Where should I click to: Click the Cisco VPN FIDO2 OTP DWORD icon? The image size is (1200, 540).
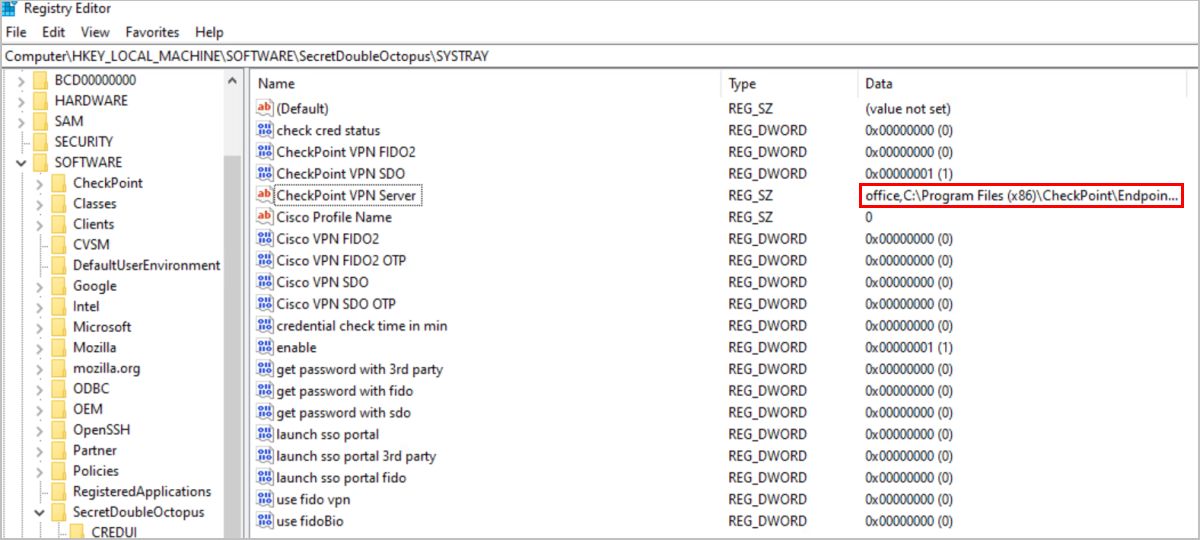[265, 260]
